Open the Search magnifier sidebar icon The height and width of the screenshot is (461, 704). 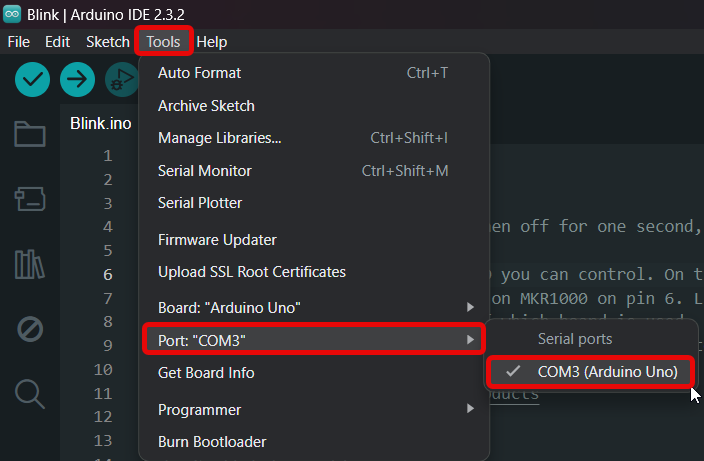(x=30, y=394)
